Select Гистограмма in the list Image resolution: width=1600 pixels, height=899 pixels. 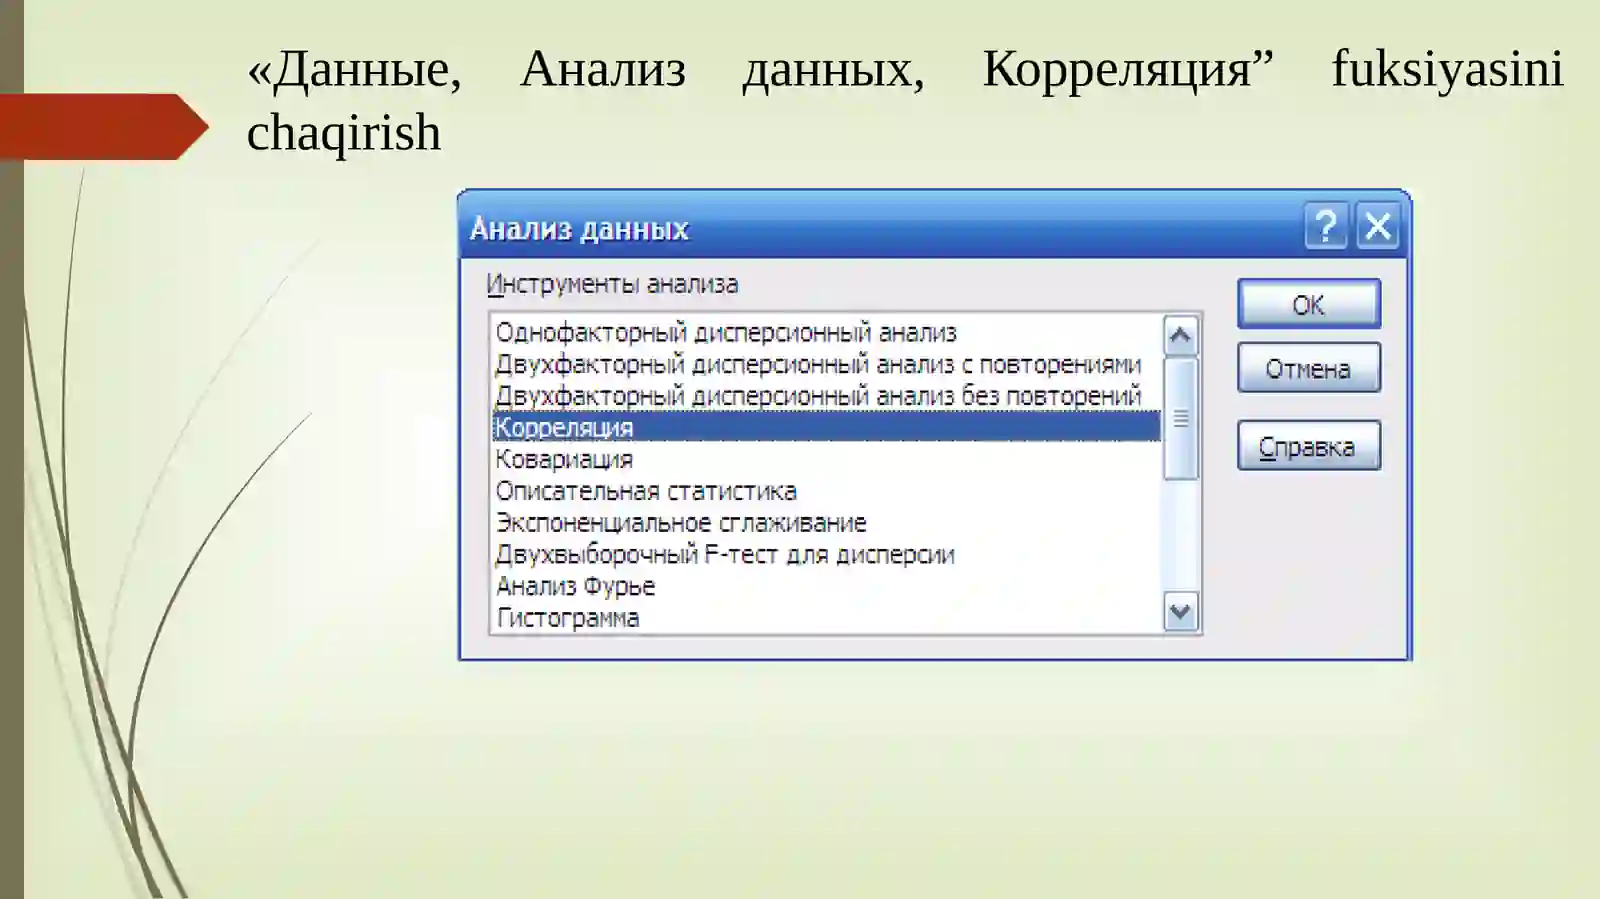827,618
